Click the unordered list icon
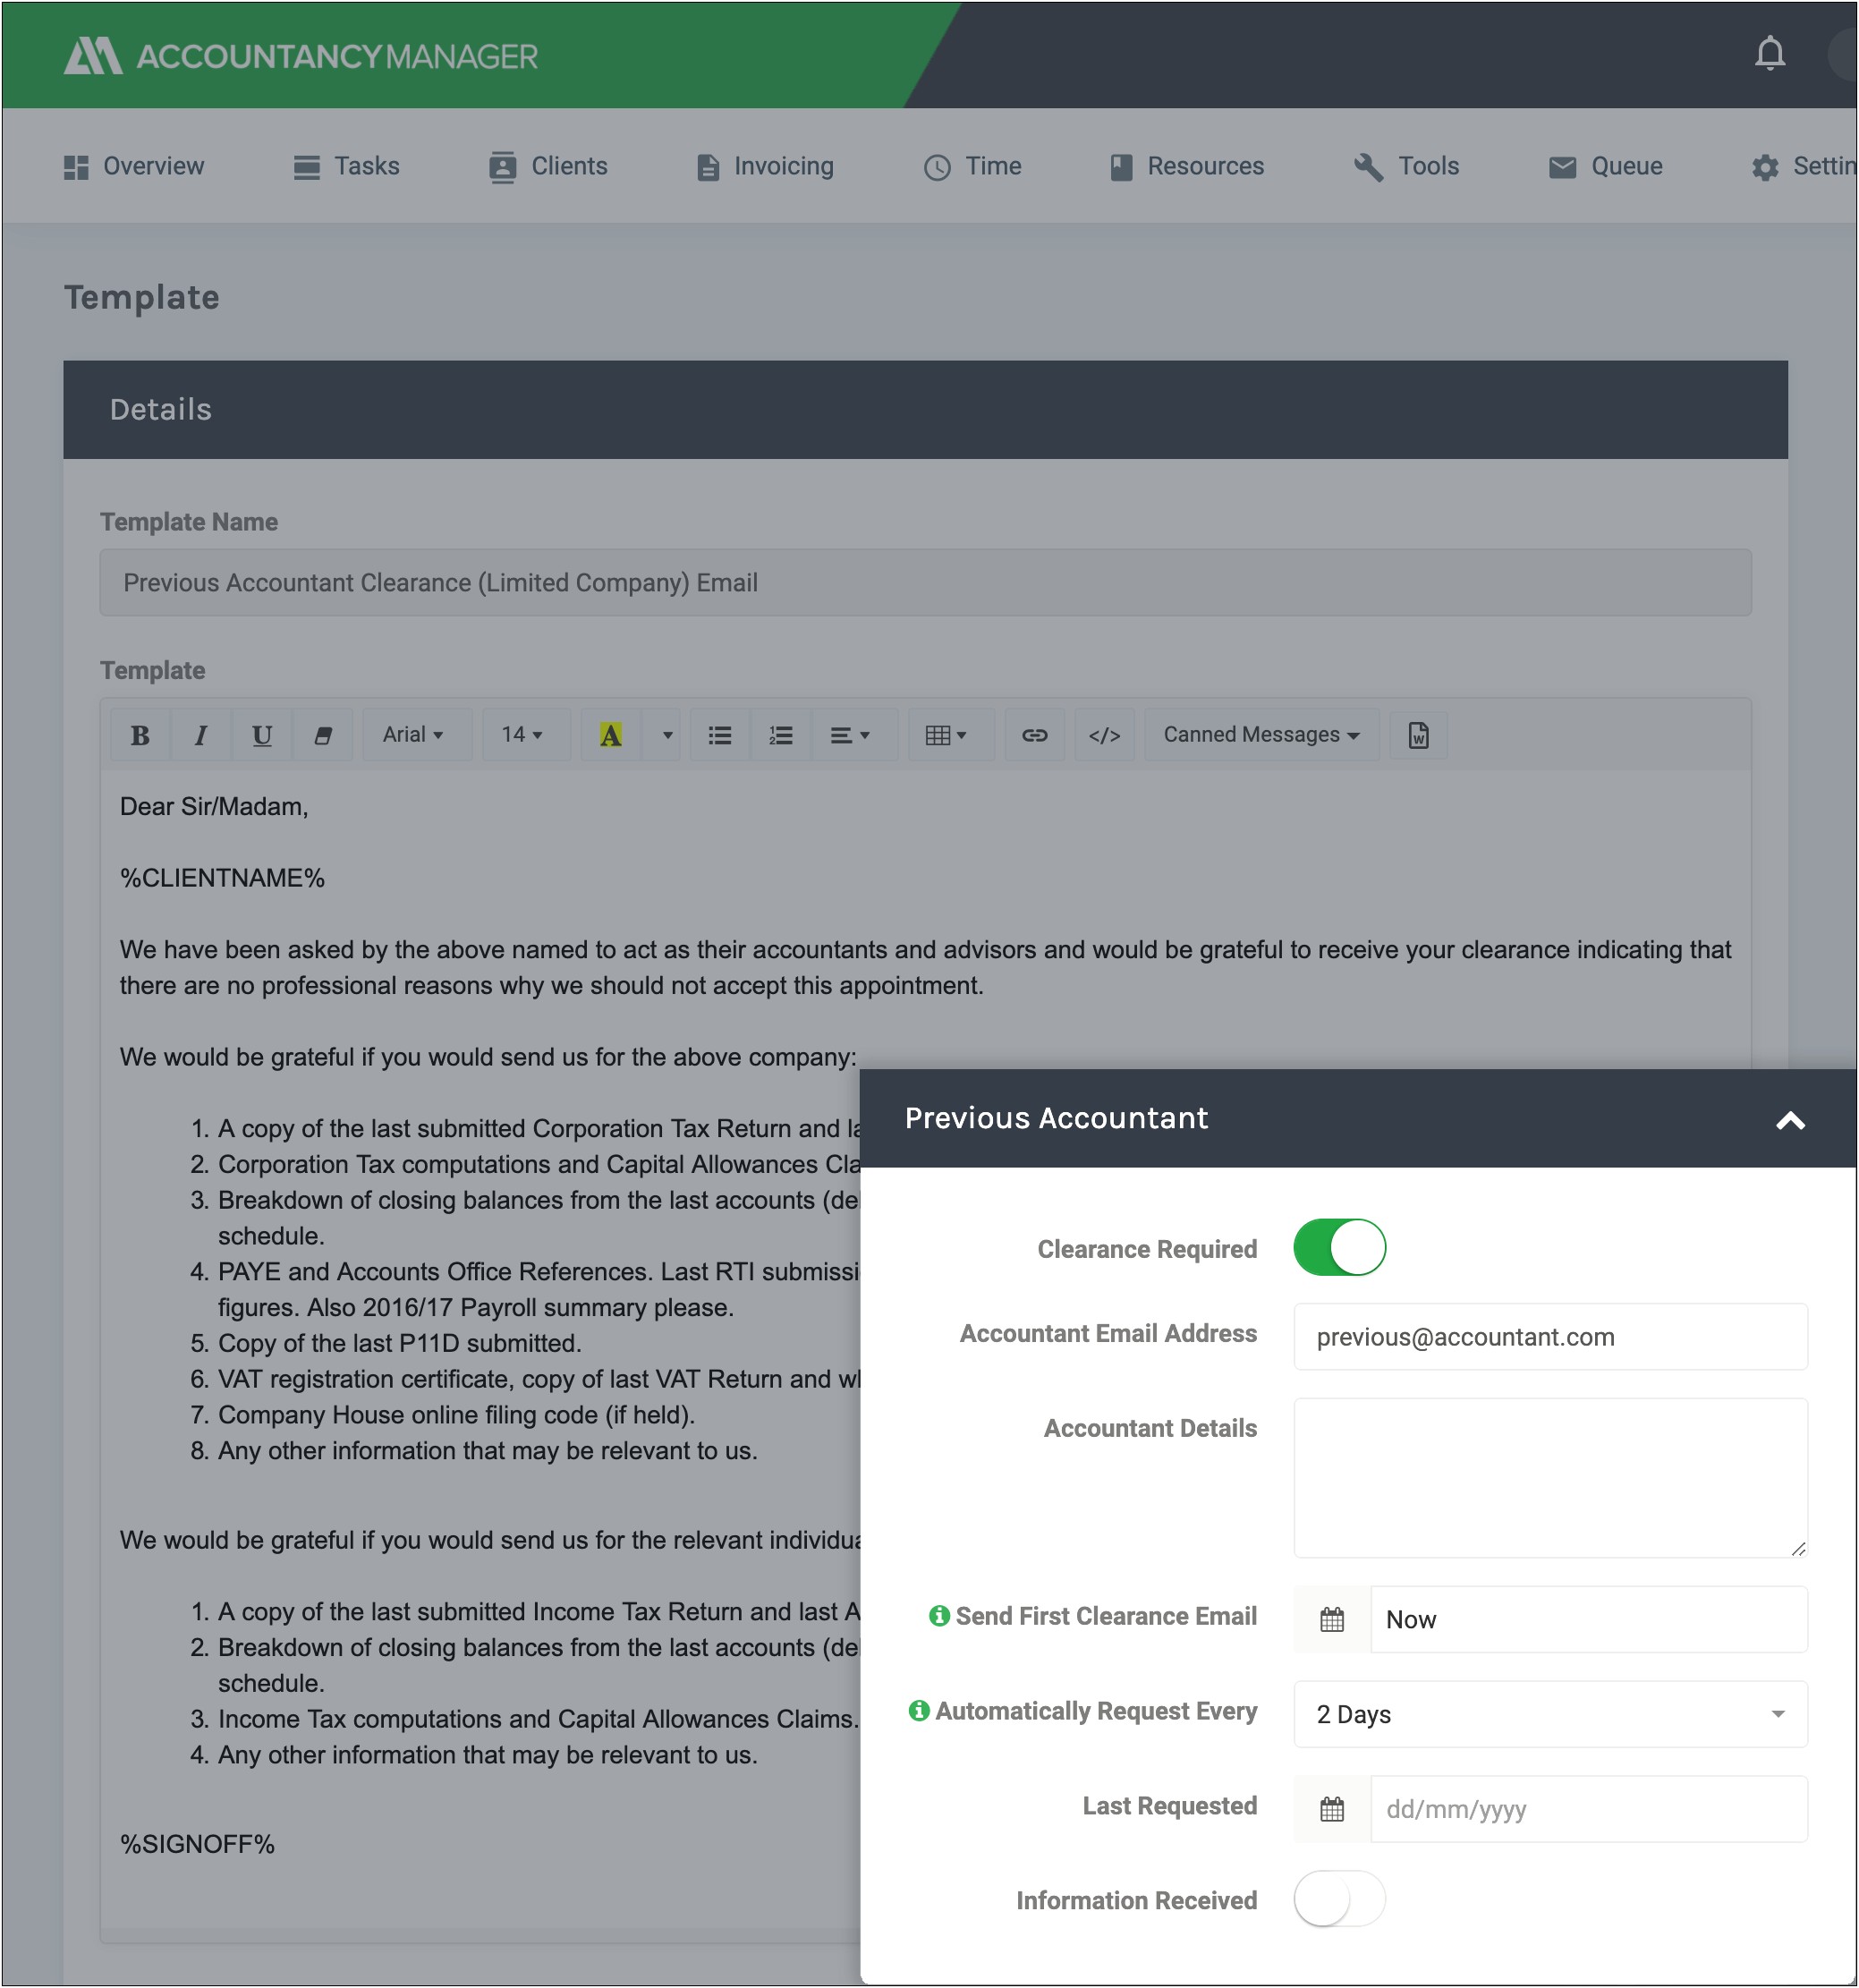 click(x=718, y=735)
